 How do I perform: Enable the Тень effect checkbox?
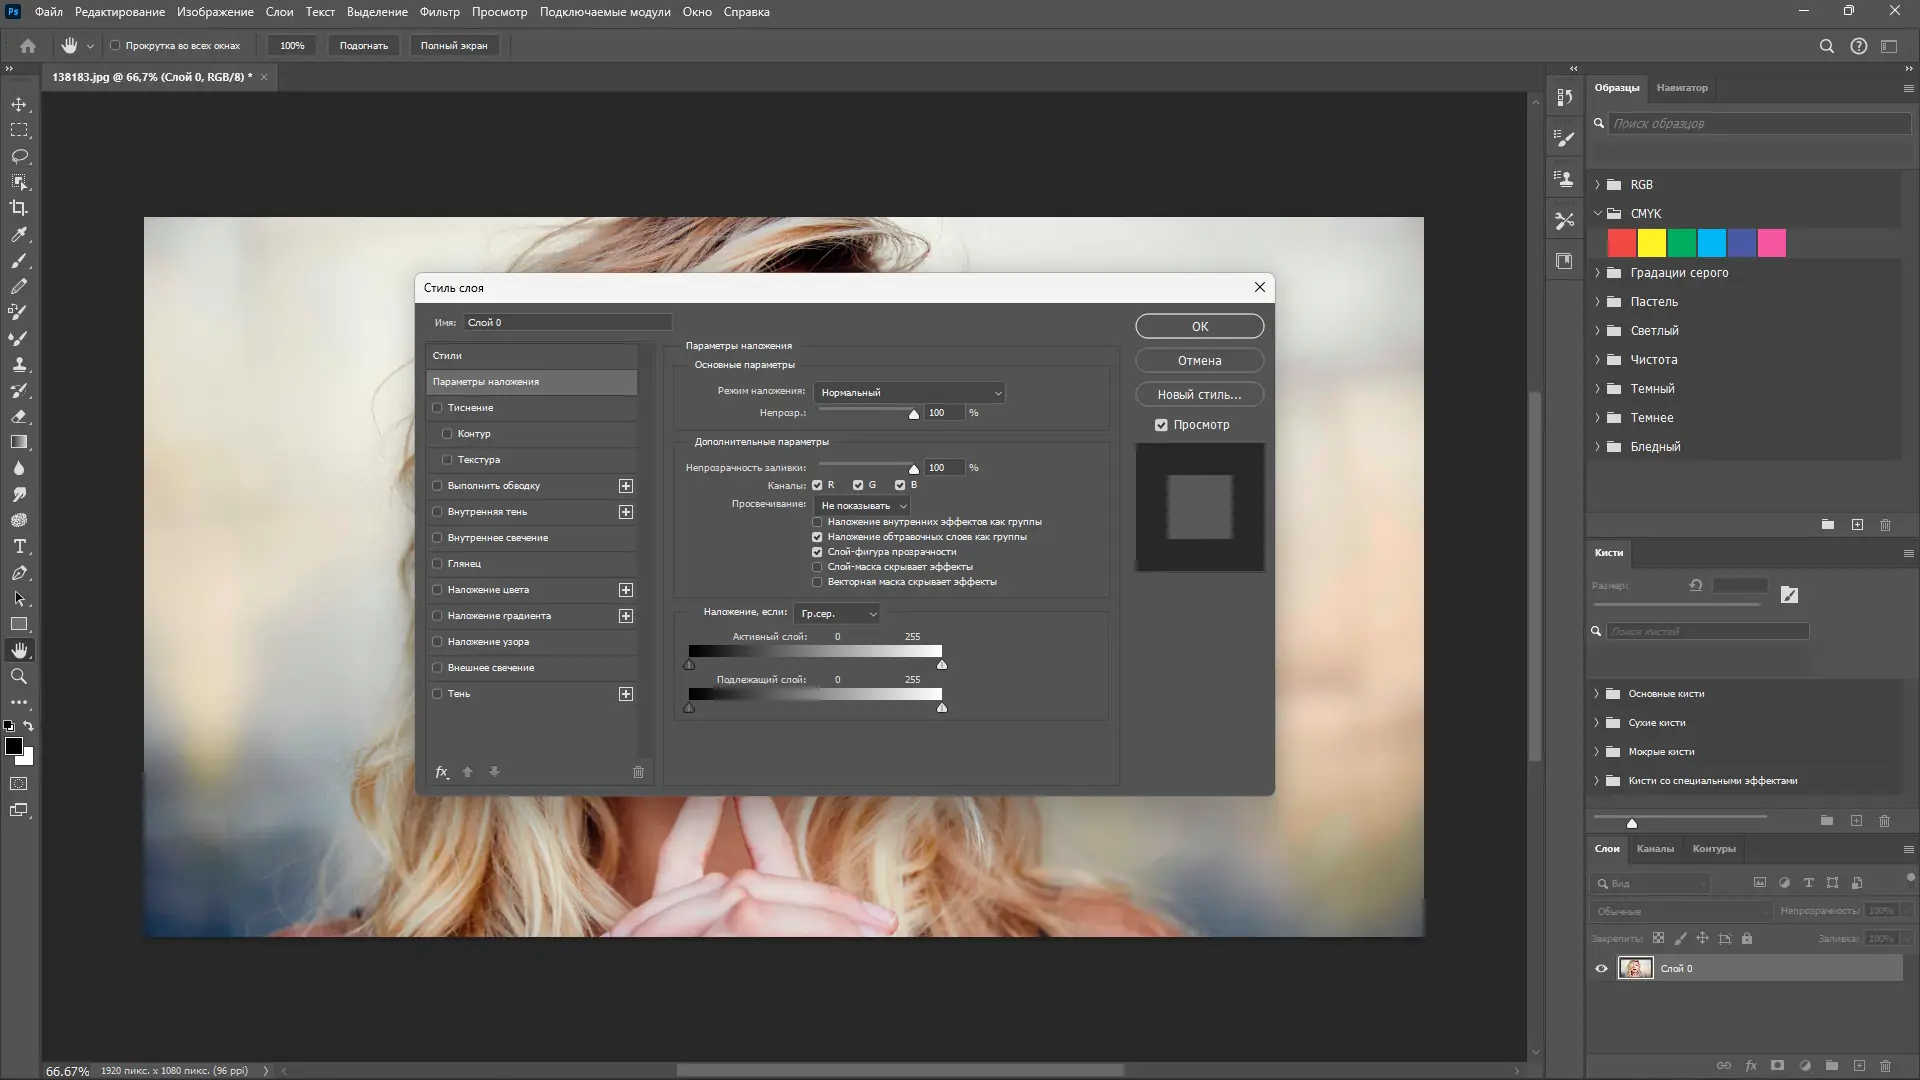[x=437, y=694]
